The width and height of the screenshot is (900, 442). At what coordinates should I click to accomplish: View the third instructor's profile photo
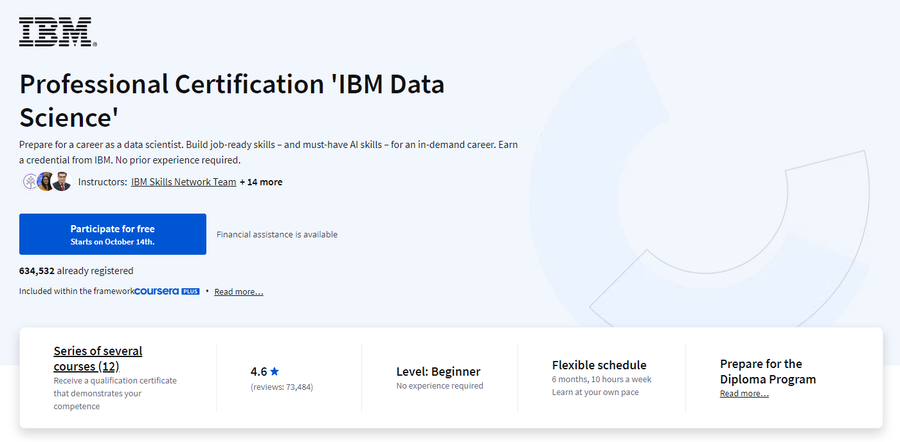tap(61, 182)
